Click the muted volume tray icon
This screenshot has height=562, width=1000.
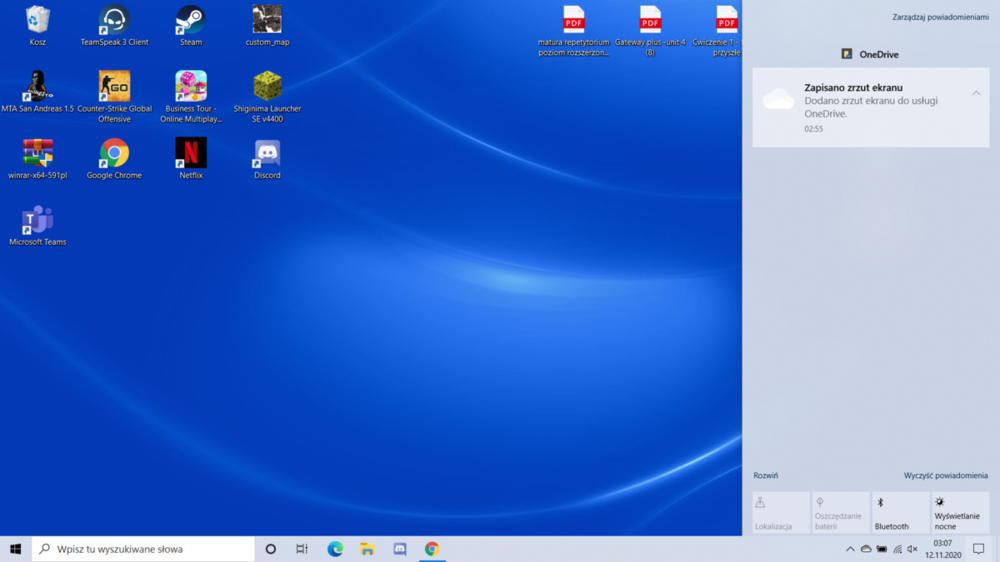click(x=913, y=549)
